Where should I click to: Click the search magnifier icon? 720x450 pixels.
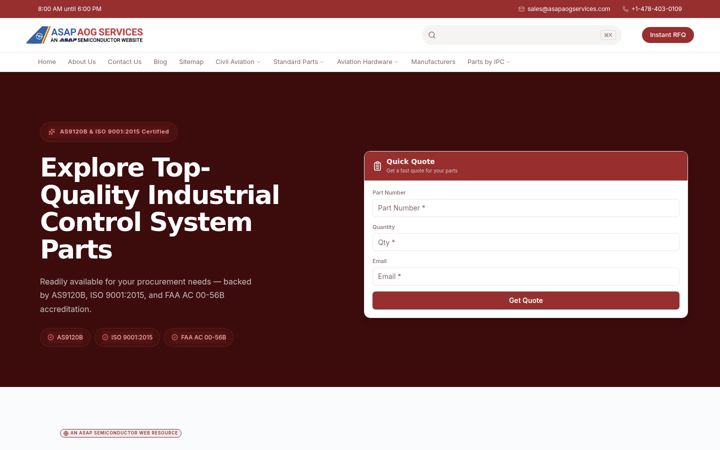[432, 35]
